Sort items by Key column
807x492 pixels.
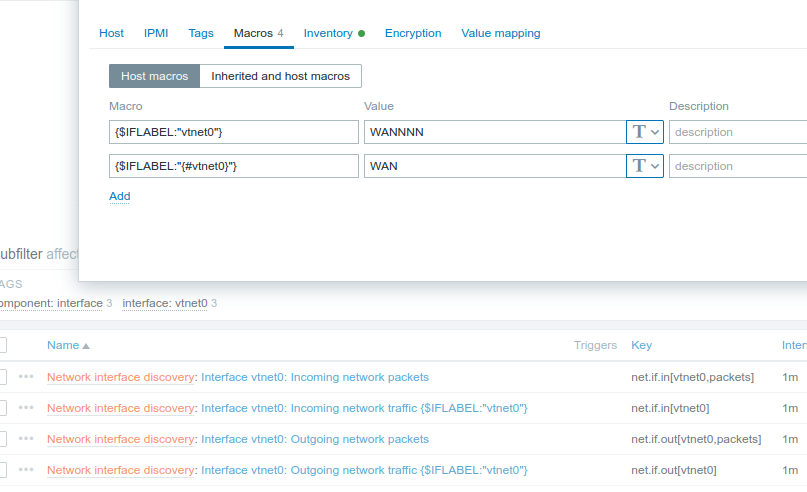pyautogui.click(x=641, y=345)
